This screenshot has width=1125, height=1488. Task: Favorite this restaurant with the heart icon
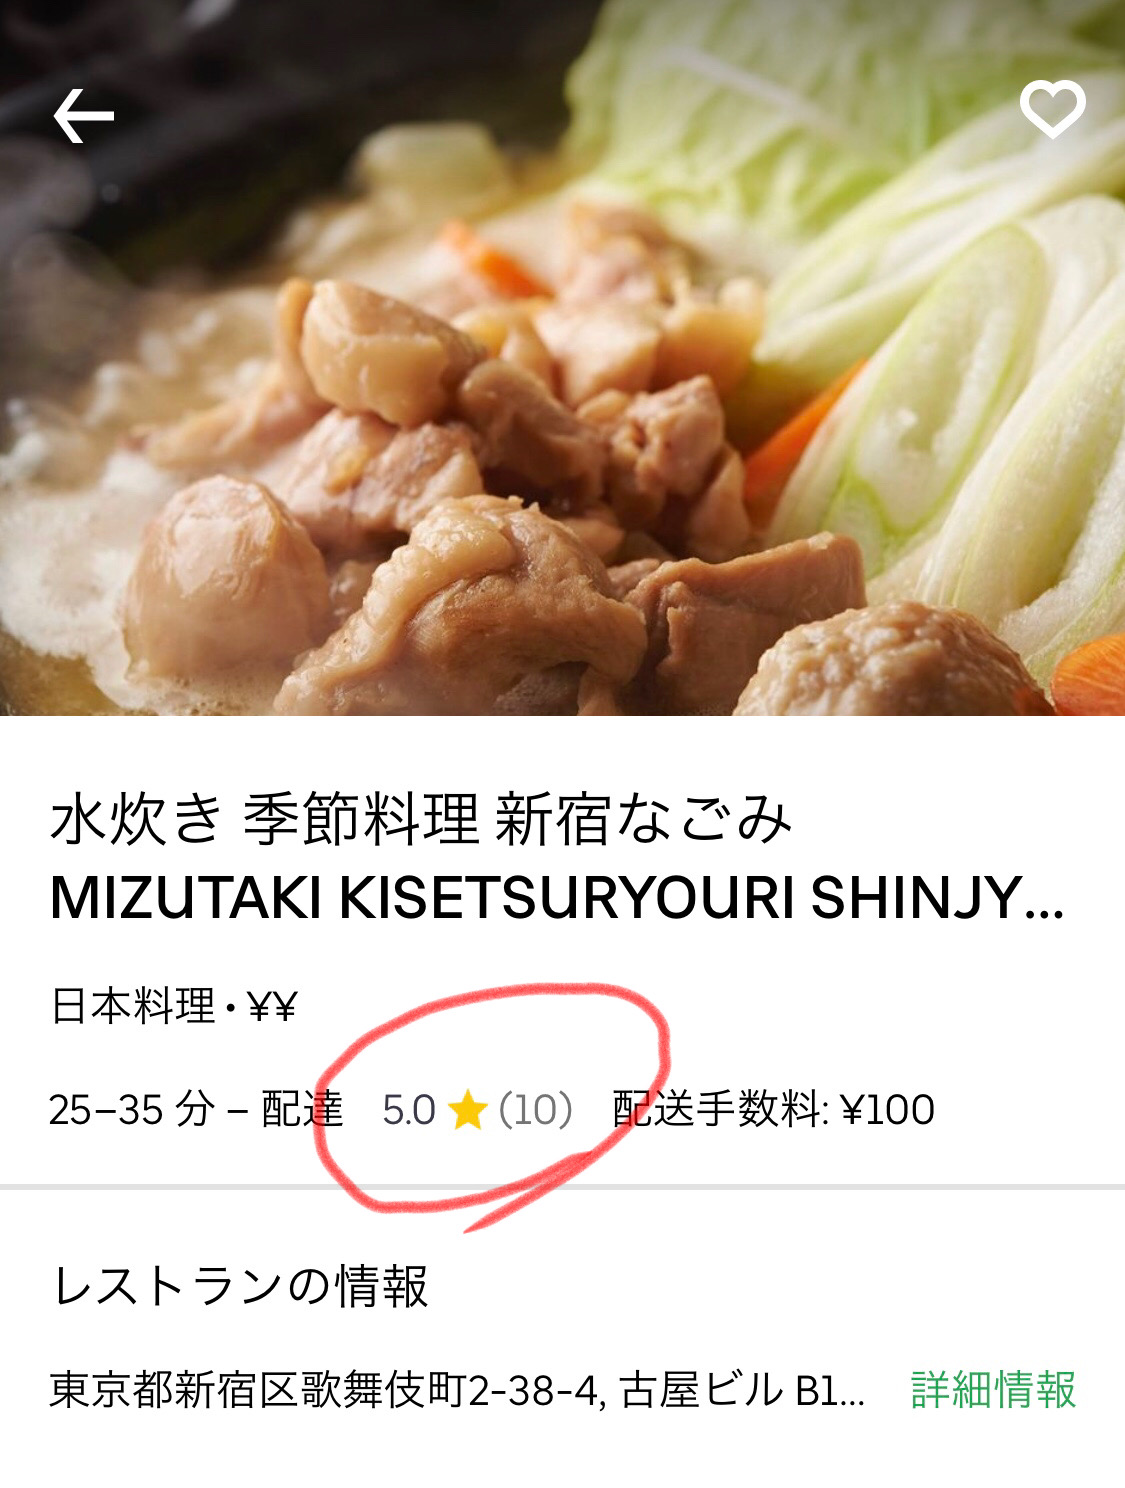tap(1052, 109)
